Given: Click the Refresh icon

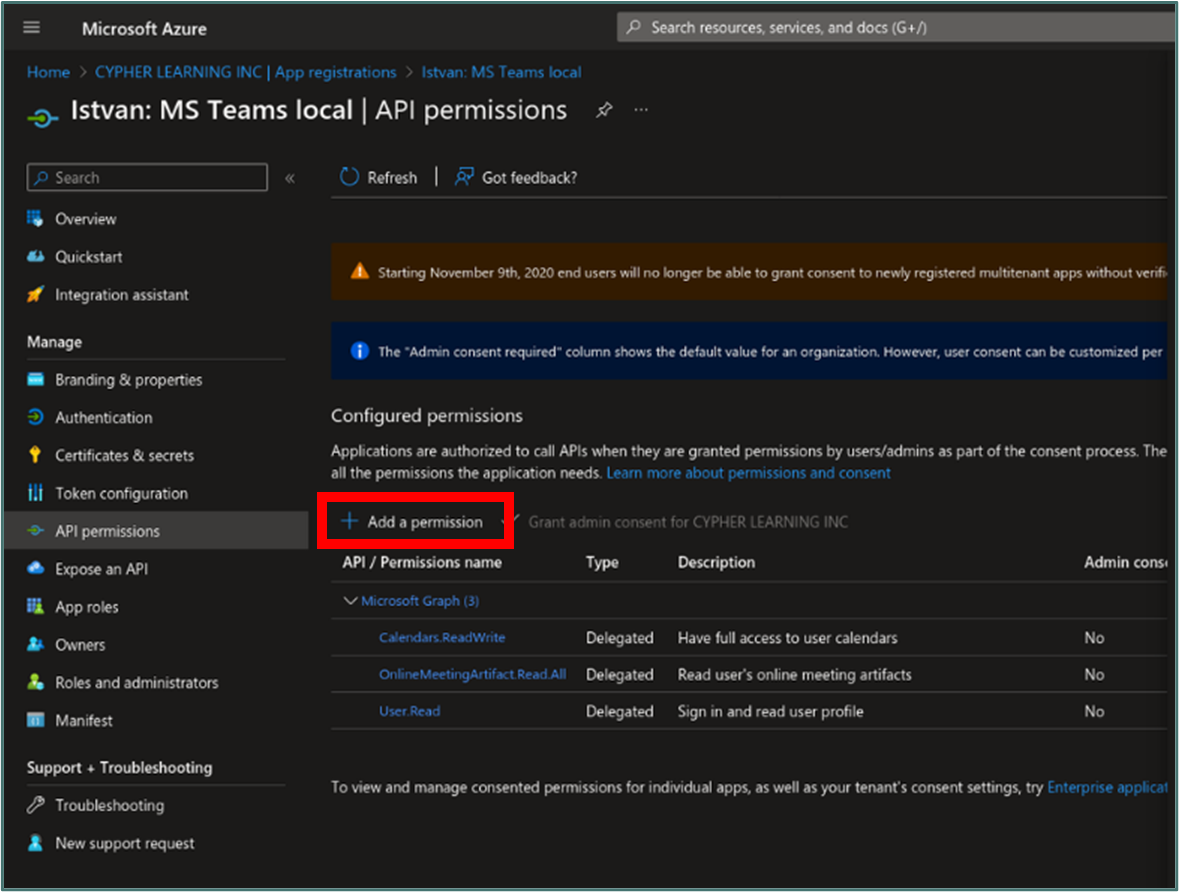Looking at the screenshot, I should click(349, 177).
